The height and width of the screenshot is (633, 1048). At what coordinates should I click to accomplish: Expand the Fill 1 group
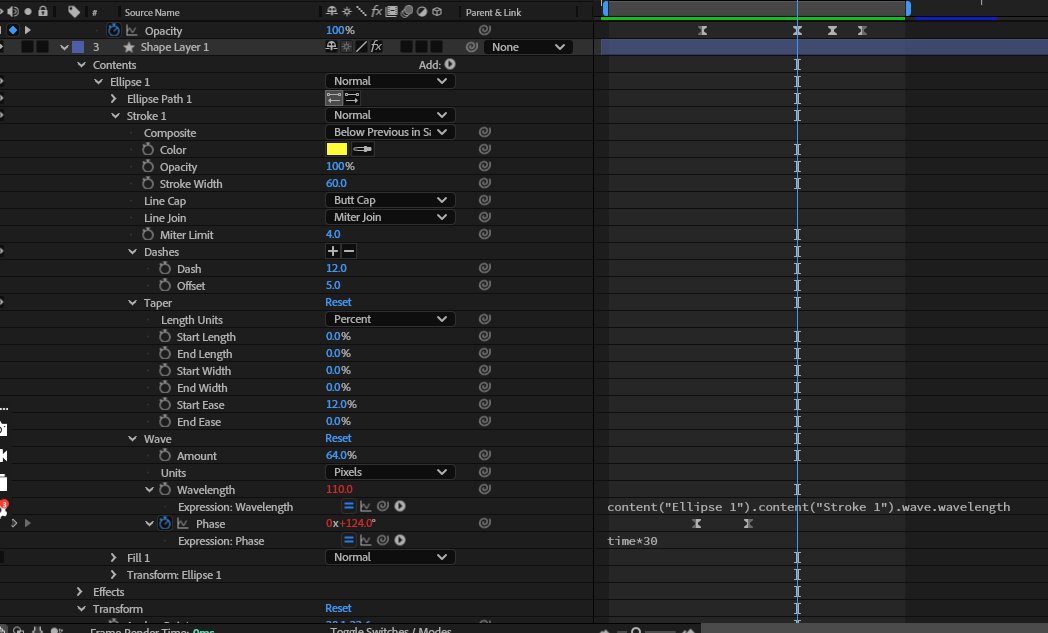(114, 557)
